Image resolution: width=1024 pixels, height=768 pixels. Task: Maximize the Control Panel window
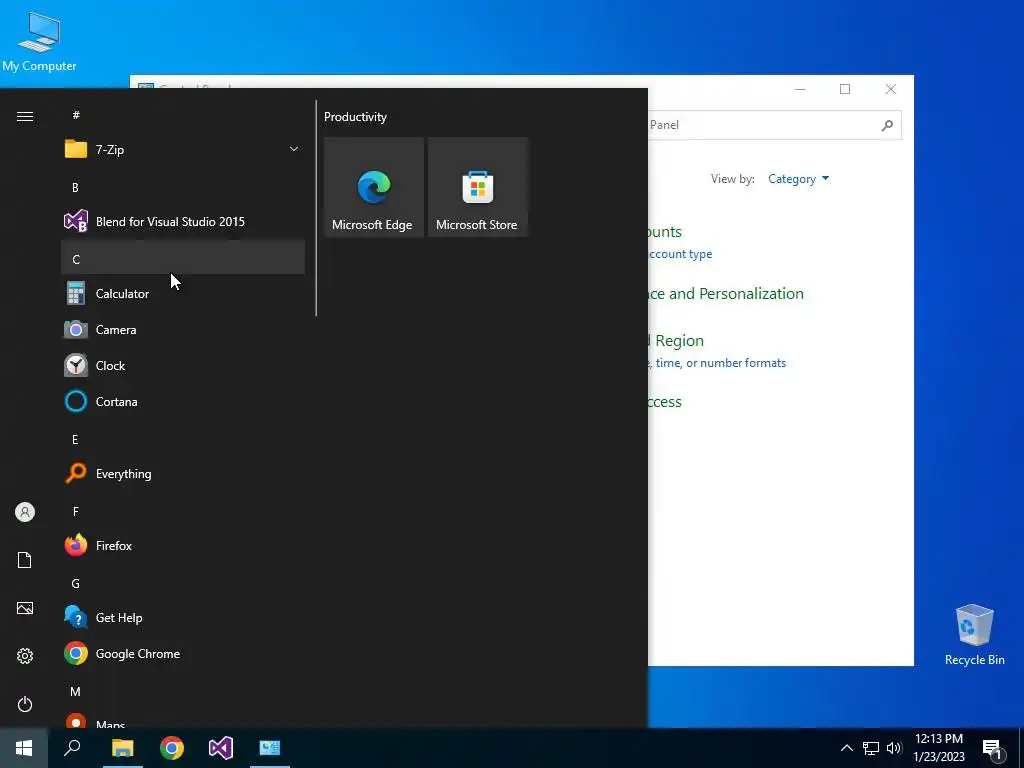coord(845,89)
